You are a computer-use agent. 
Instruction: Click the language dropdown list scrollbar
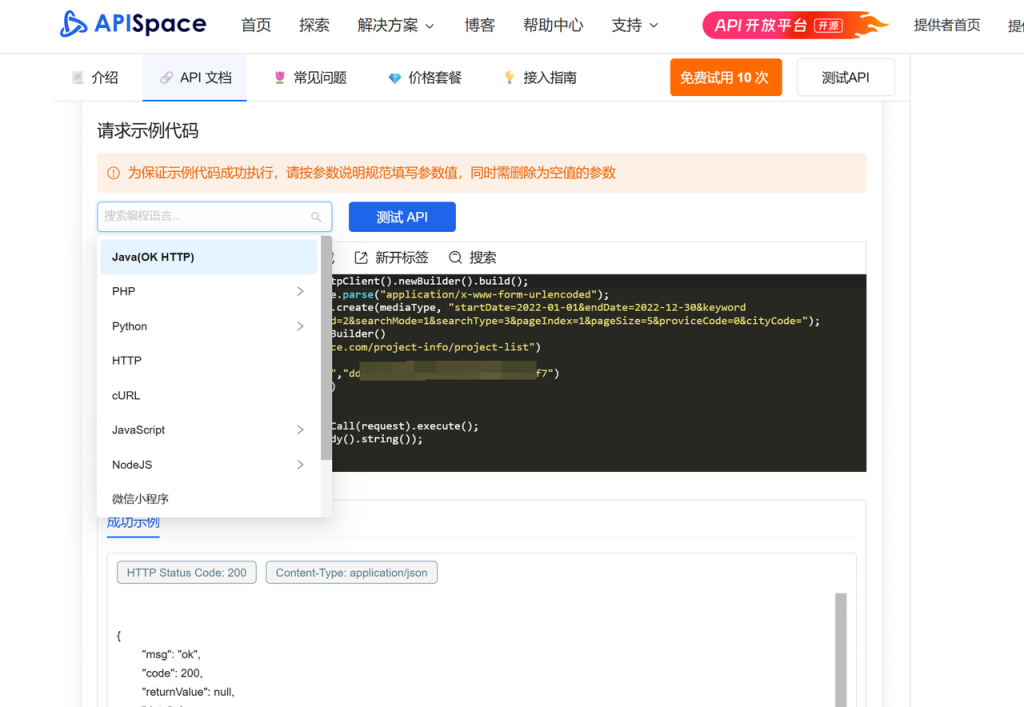[326, 348]
